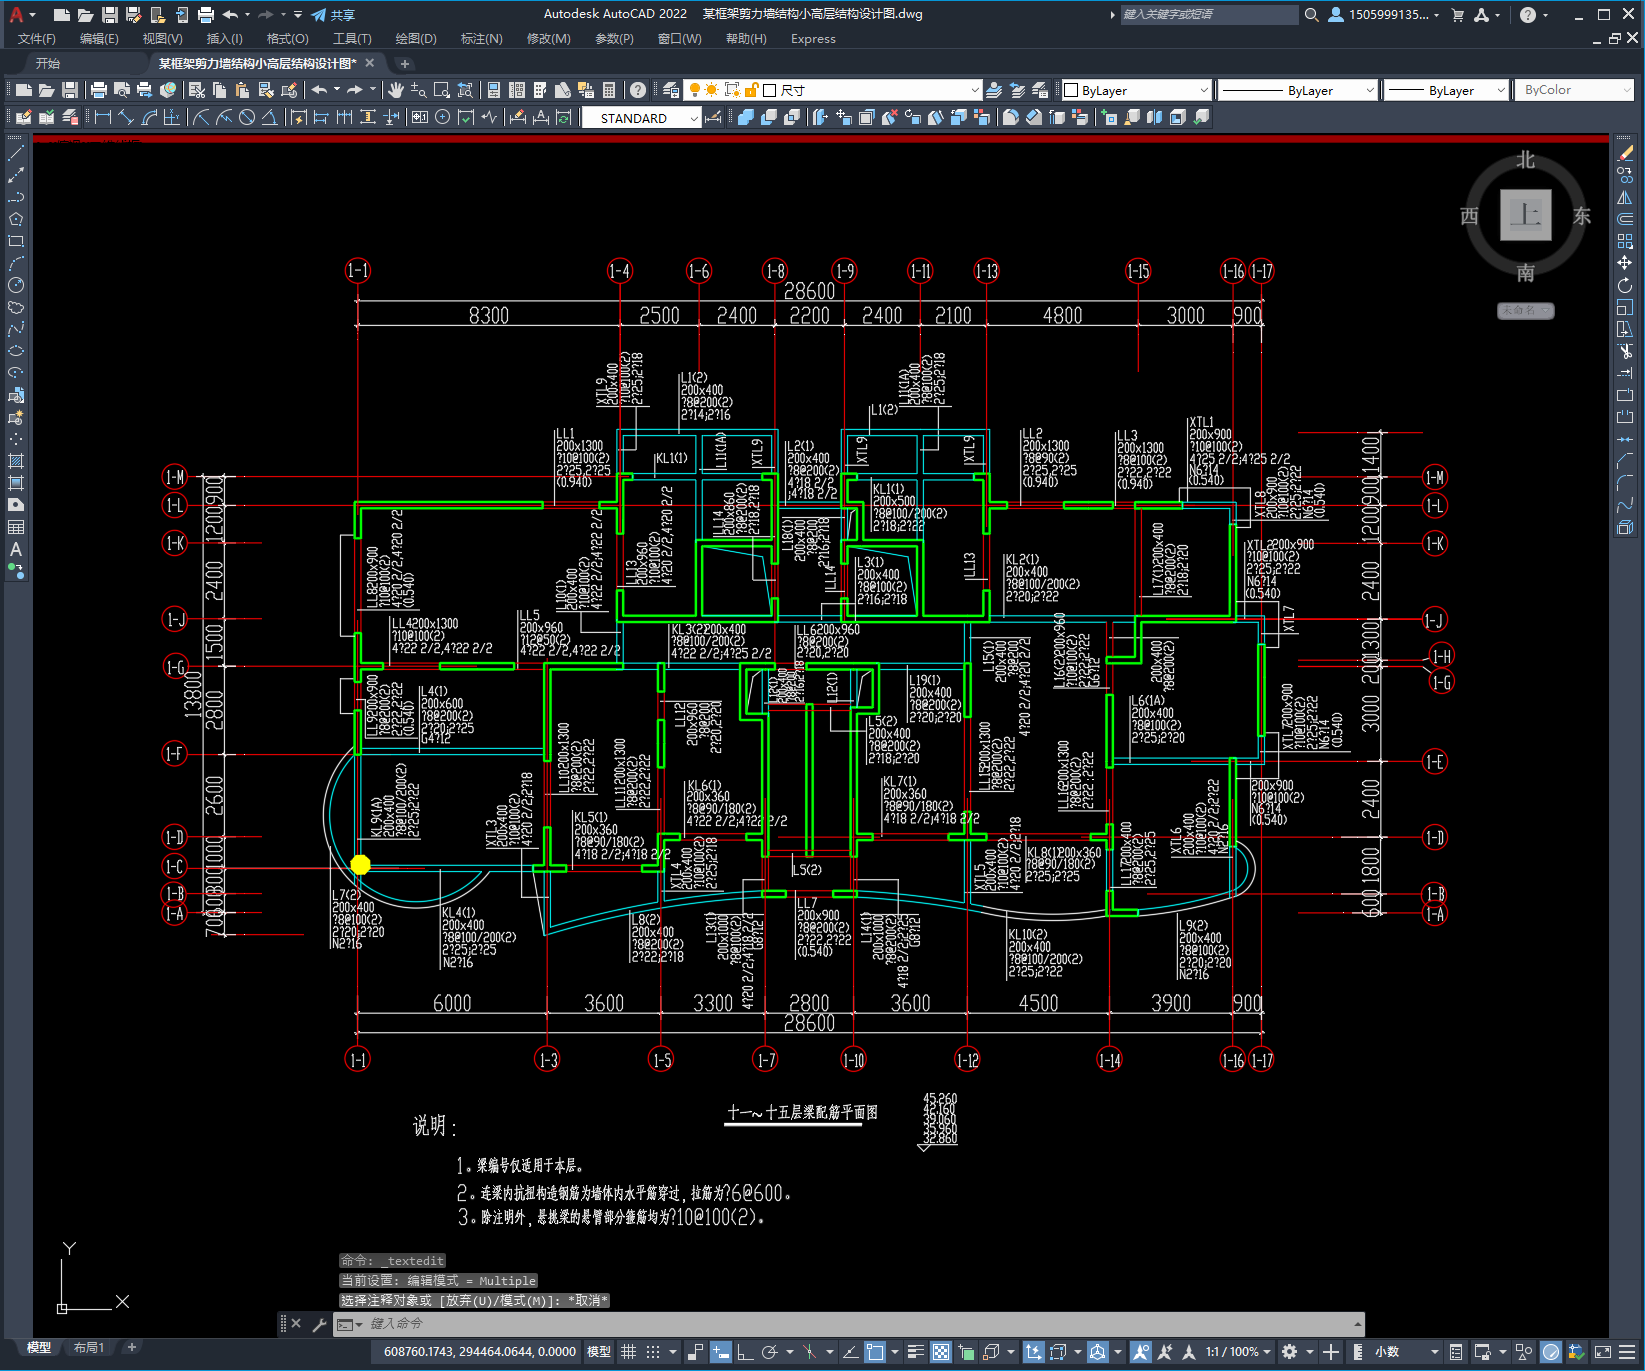Image resolution: width=1645 pixels, height=1371 pixels.
Task: Toggle transparency display in status bar
Action: pyautogui.click(x=941, y=1352)
